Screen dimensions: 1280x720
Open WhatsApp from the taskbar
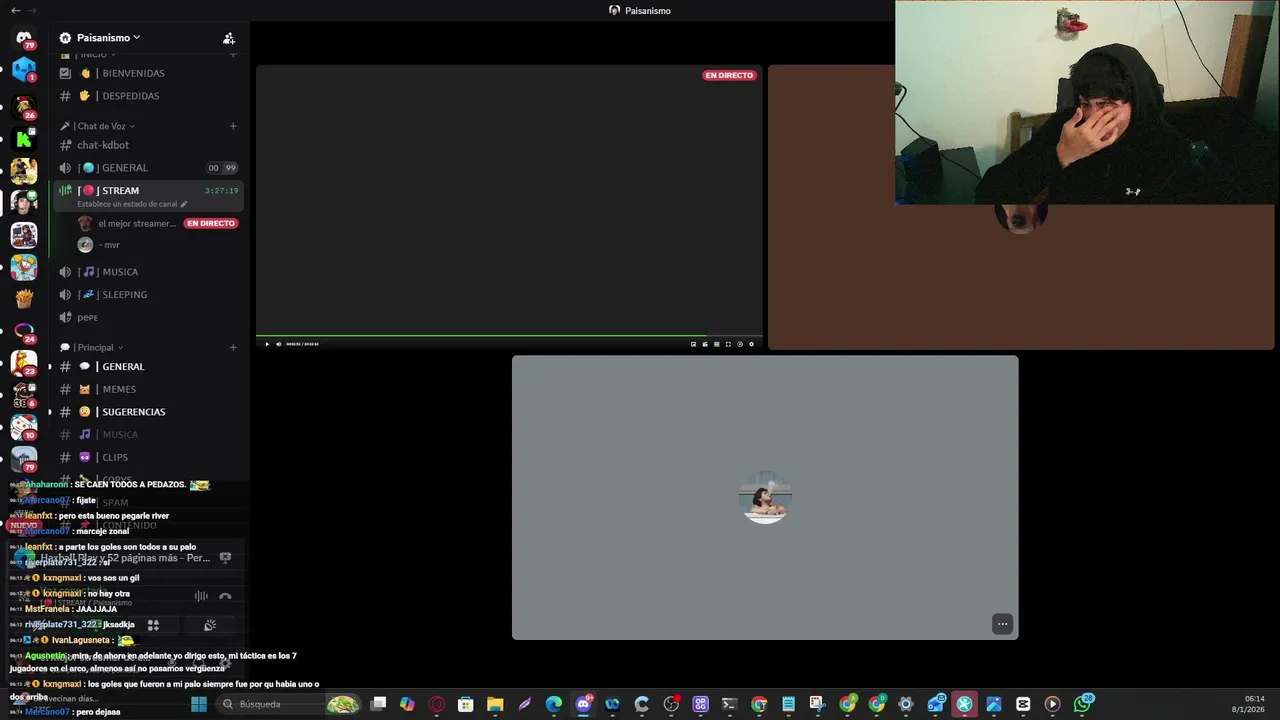tap(1082, 704)
